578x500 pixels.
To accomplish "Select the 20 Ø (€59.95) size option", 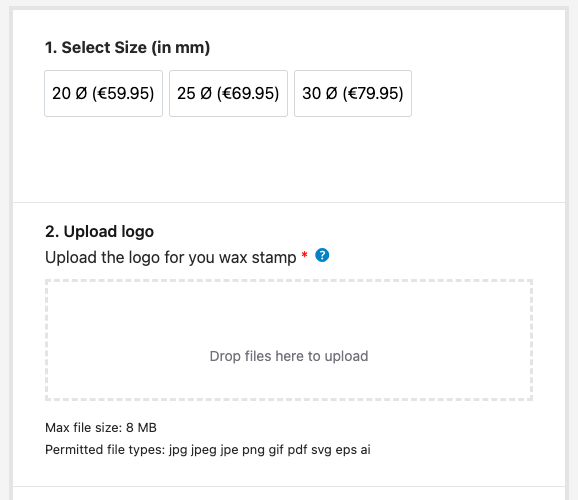I will pos(103,94).
